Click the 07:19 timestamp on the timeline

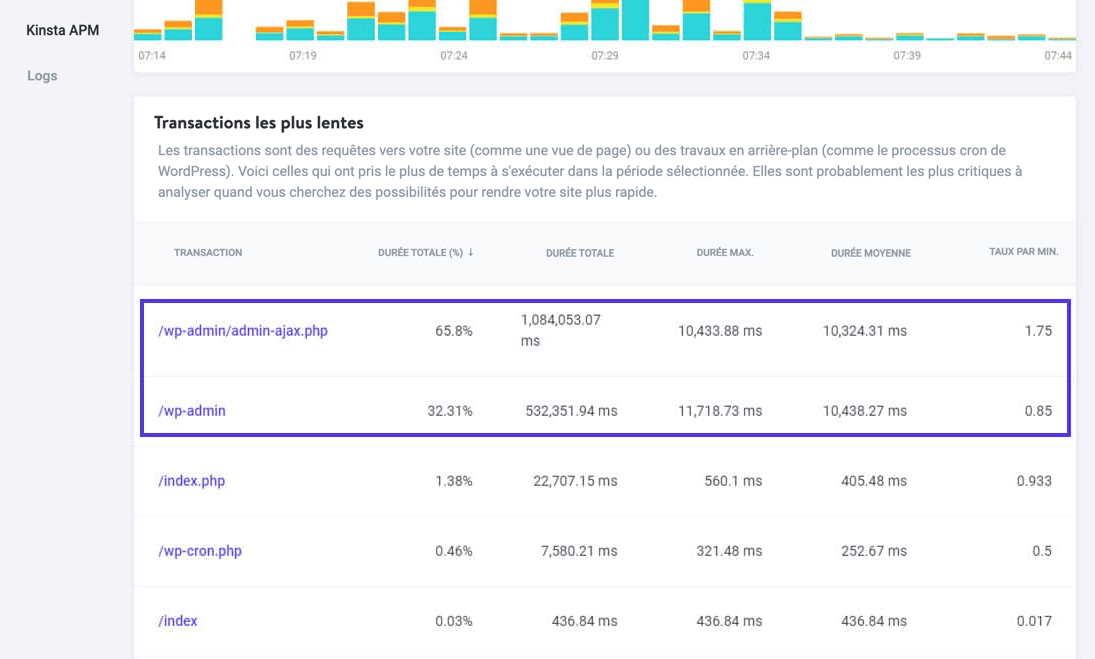point(301,56)
